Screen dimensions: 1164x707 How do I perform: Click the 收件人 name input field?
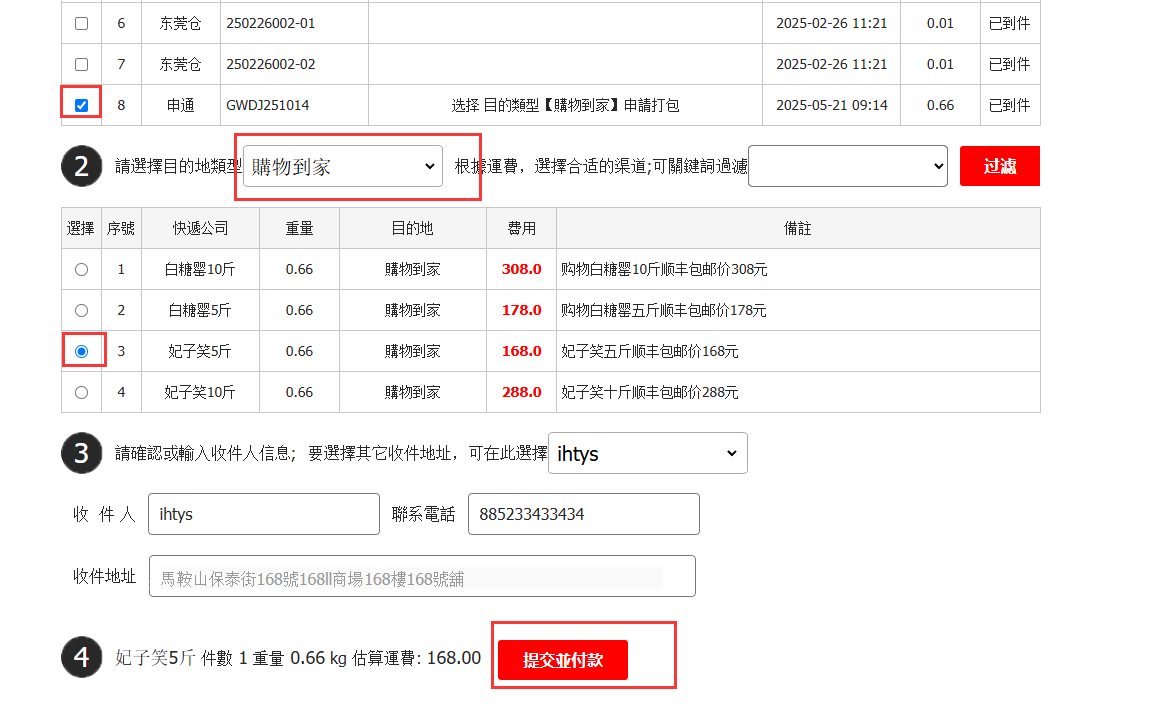click(263, 514)
